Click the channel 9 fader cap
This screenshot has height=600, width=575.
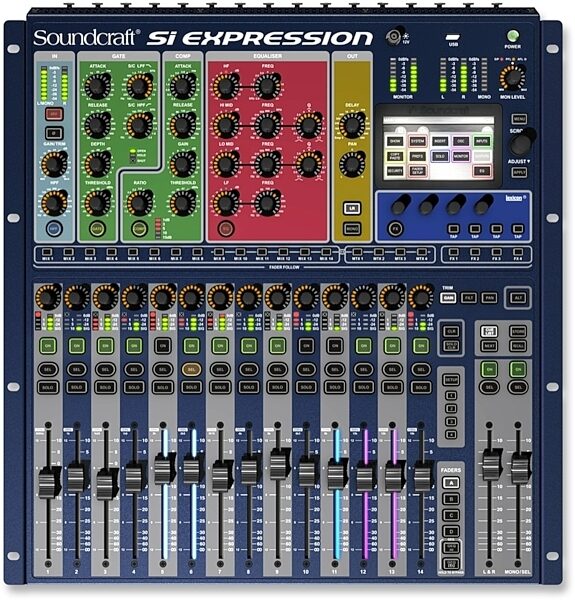[x=278, y=463]
